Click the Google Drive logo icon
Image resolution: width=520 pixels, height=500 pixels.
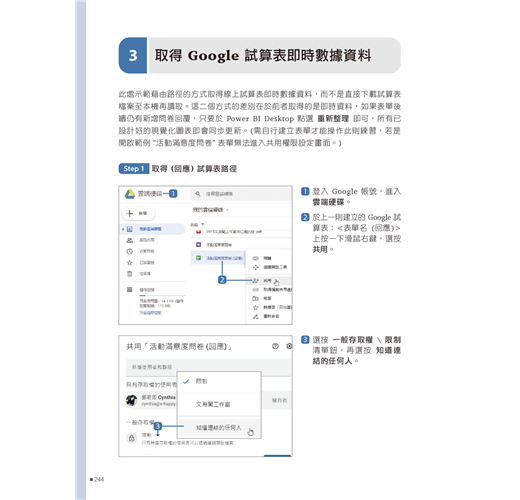pyautogui.click(x=130, y=194)
